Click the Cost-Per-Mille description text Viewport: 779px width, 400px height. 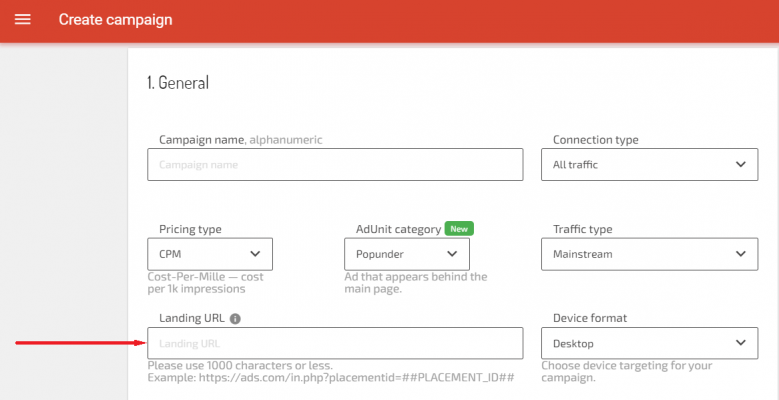206,283
